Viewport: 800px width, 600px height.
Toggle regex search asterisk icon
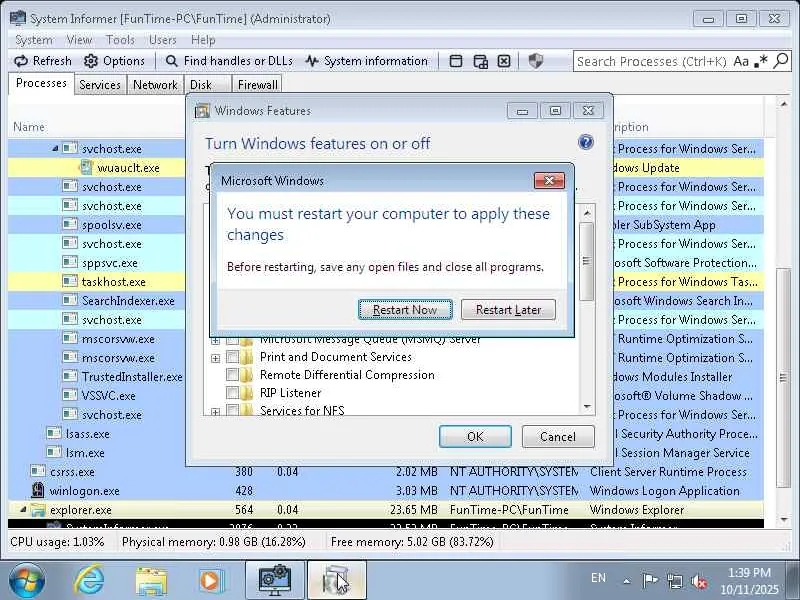coord(761,61)
